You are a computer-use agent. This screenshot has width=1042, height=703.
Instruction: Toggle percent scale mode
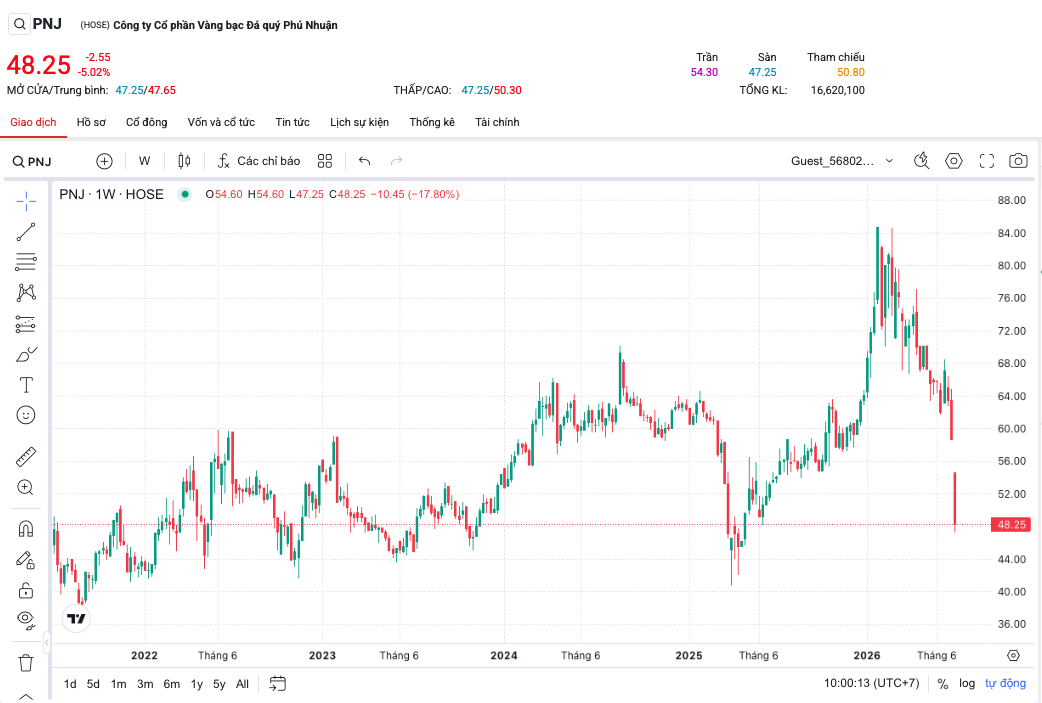click(x=942, y=684)
